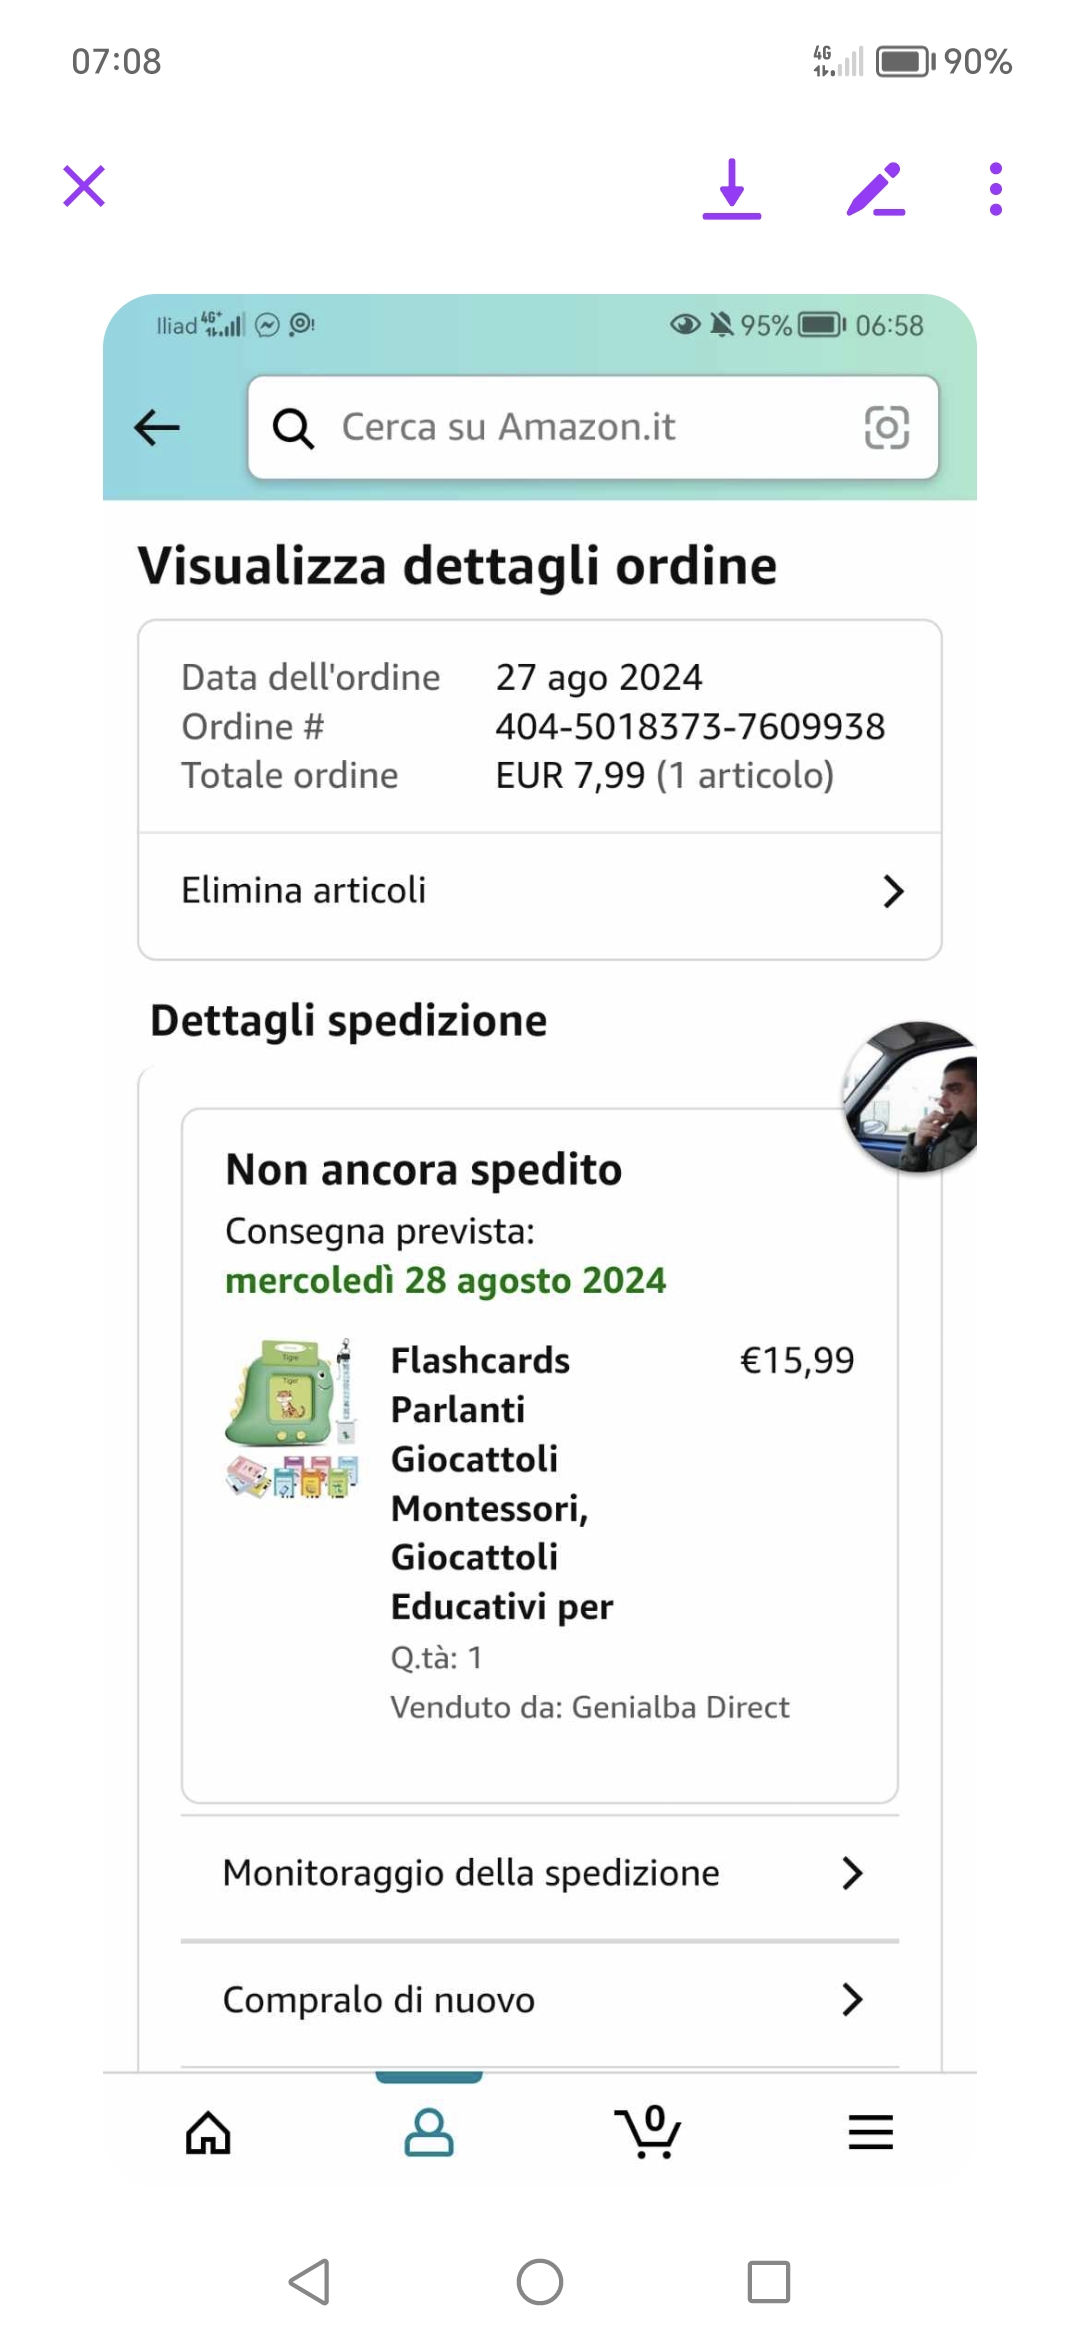Open the account profile tab
The width and height of the screenshot is (1080, 2340).
pyautogui.click(x=429, y=2132)
